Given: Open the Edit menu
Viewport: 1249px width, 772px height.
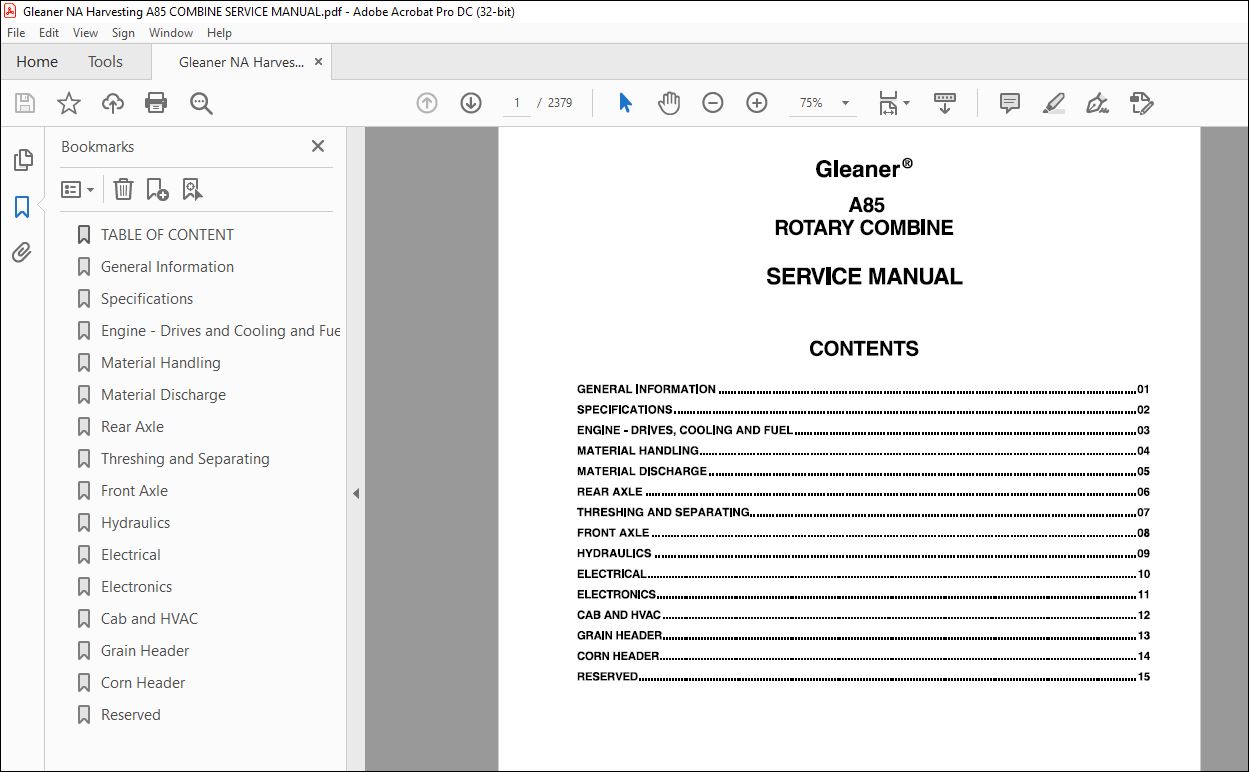Looking at the screenshot, I should click(49, 33).
